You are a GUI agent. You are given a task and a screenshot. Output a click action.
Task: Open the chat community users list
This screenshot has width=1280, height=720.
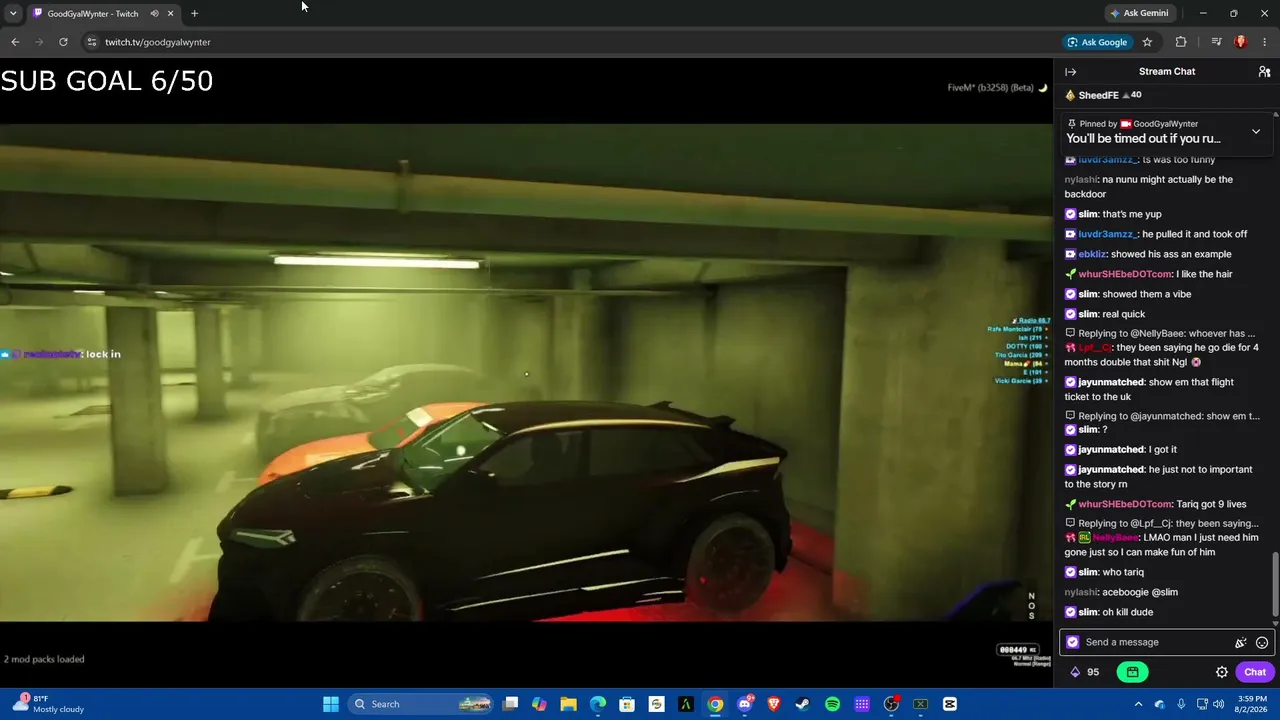pos(1264,72)
